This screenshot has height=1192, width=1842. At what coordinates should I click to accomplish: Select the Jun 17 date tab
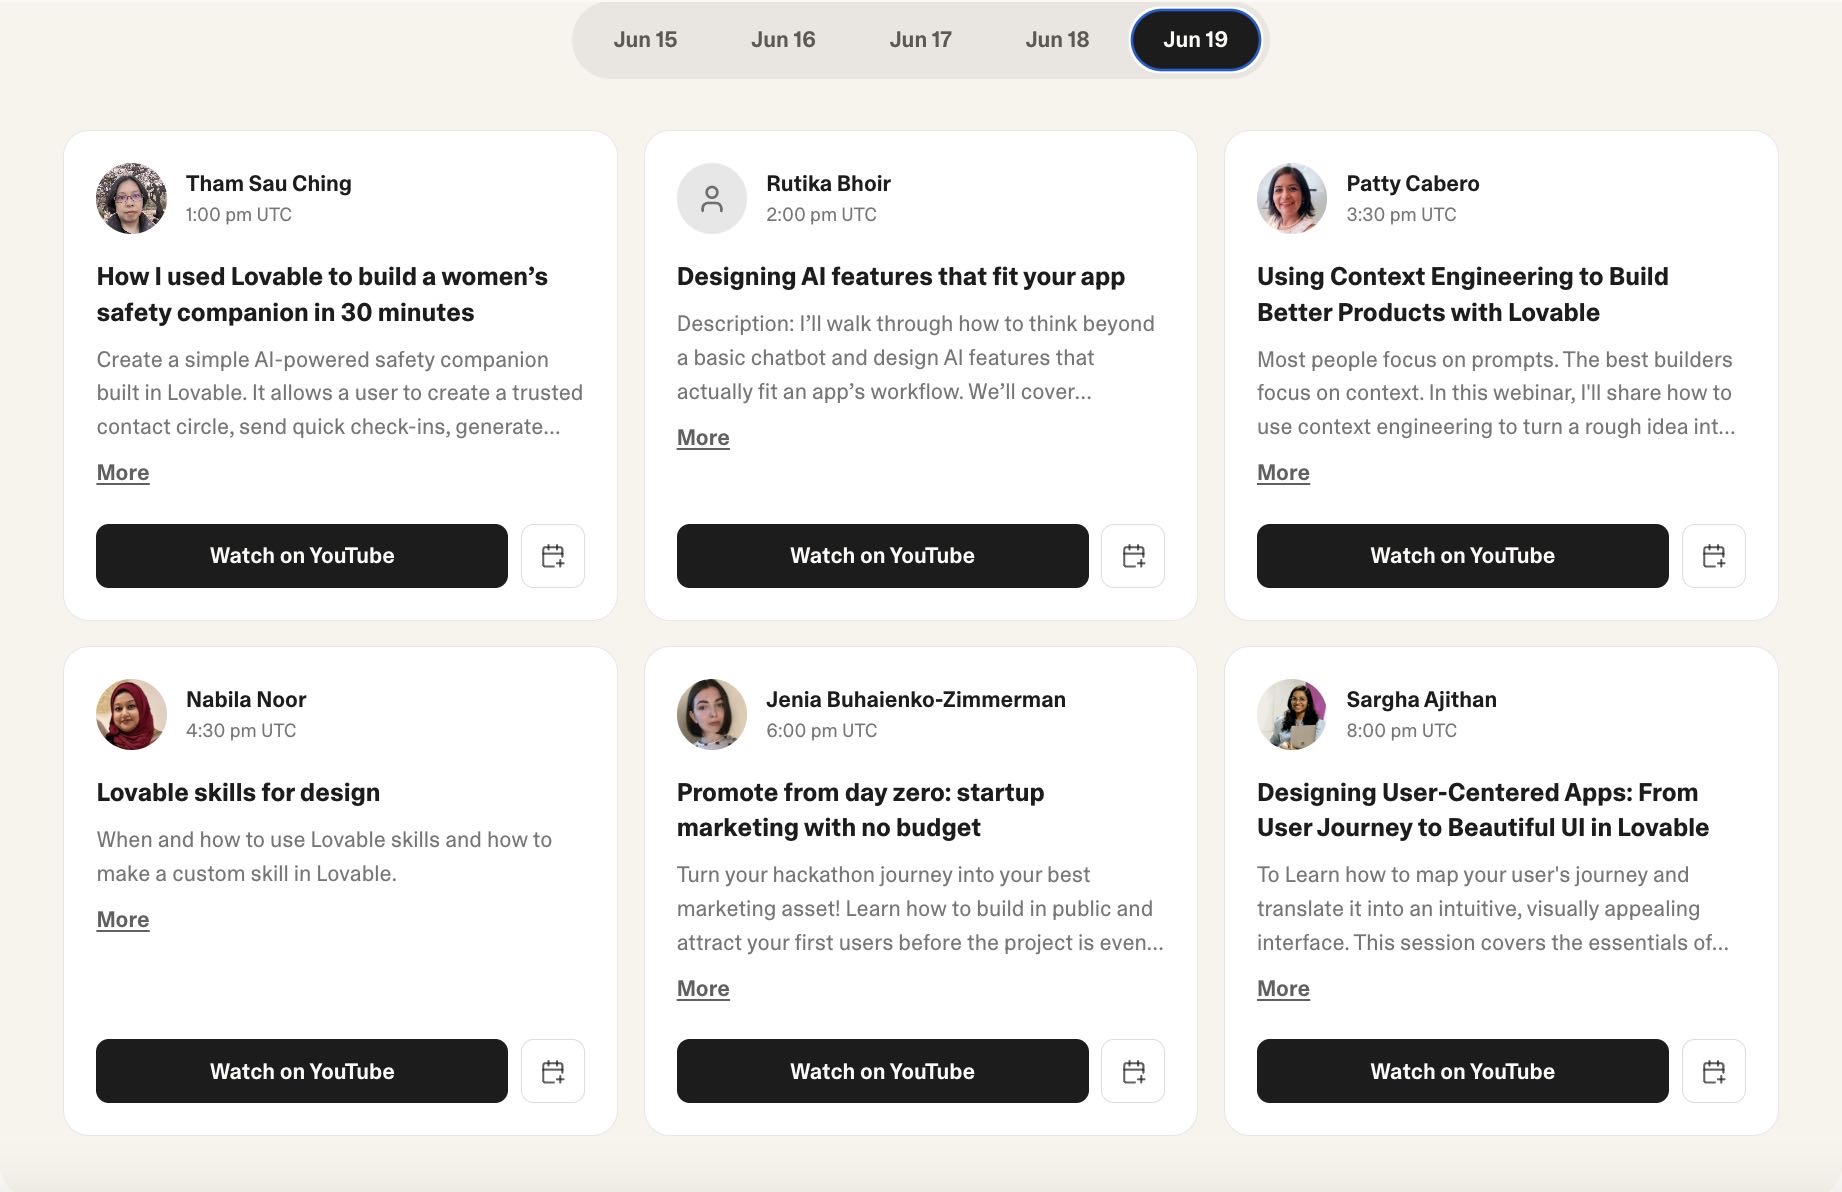(x=920, y=40)
